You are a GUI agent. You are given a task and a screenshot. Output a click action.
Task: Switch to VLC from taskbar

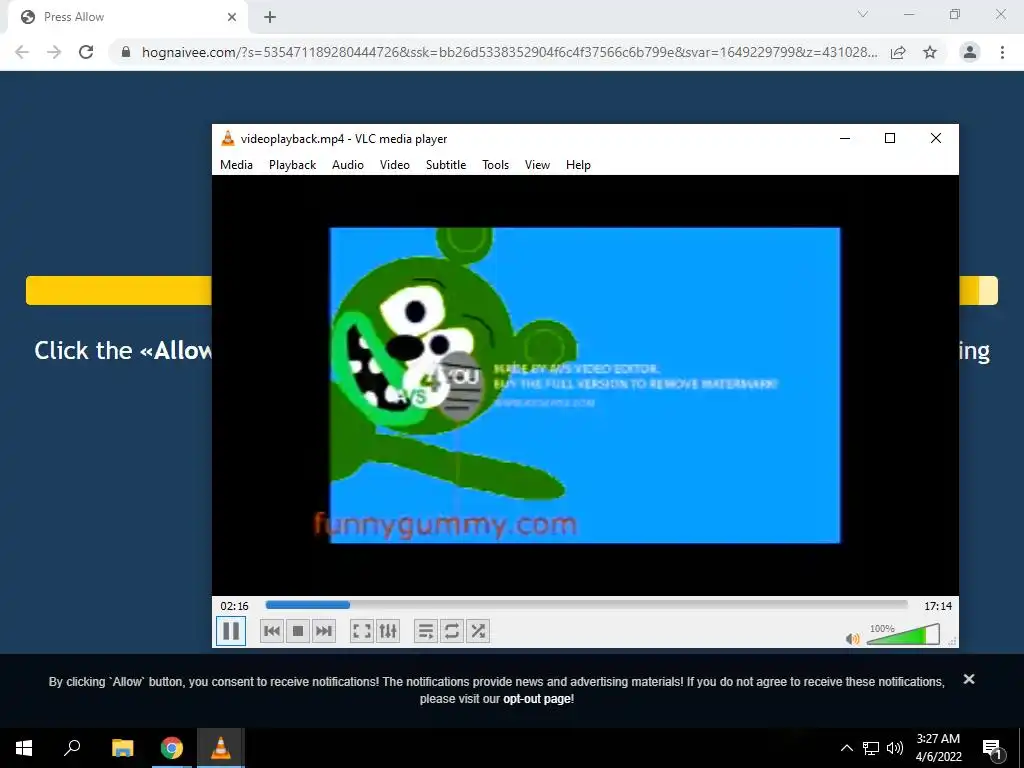(x=221, y=748)
